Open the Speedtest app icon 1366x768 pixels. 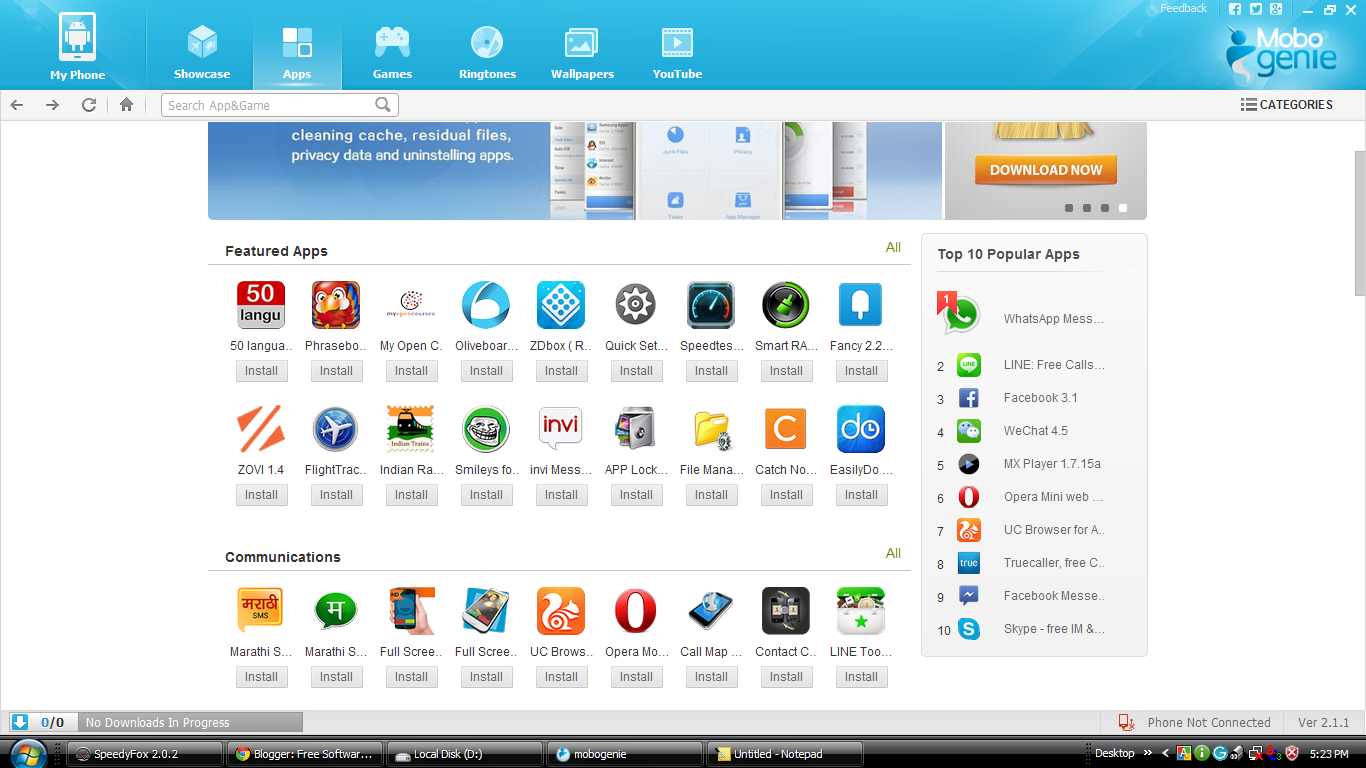pos(711,305)
